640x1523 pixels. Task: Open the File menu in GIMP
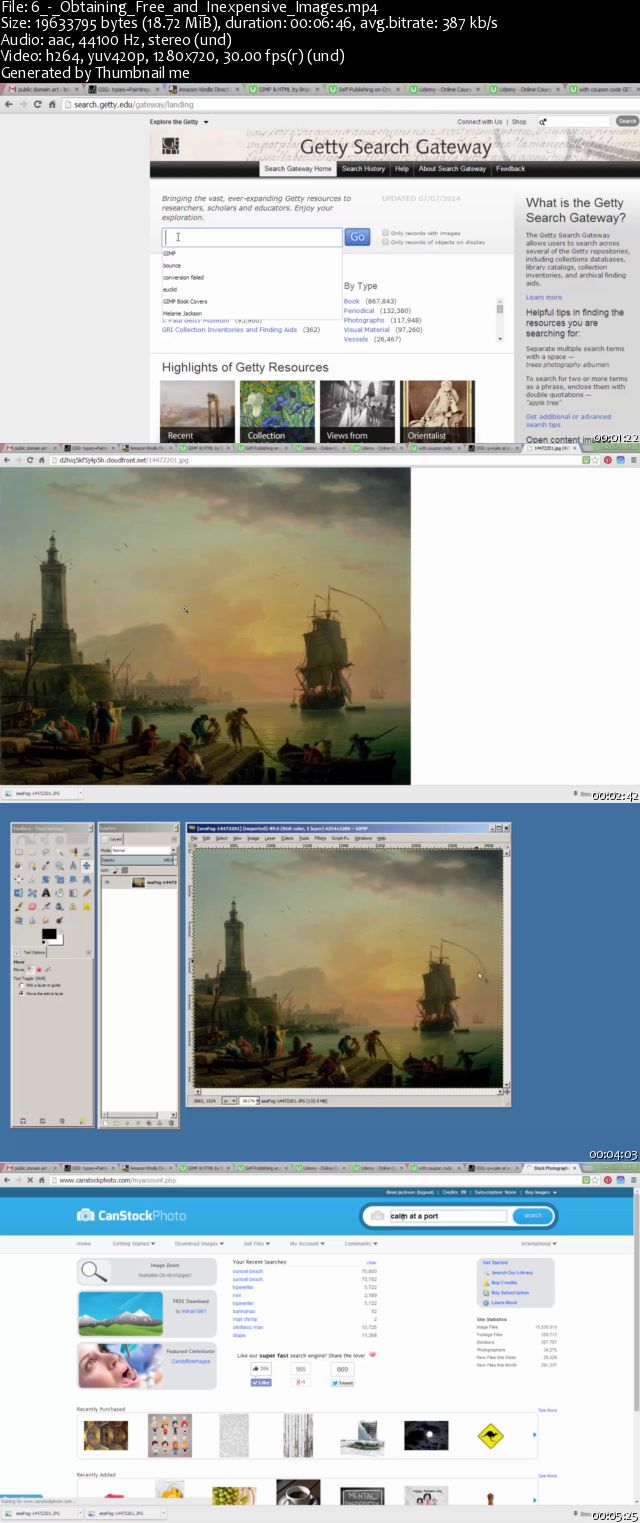194,837
